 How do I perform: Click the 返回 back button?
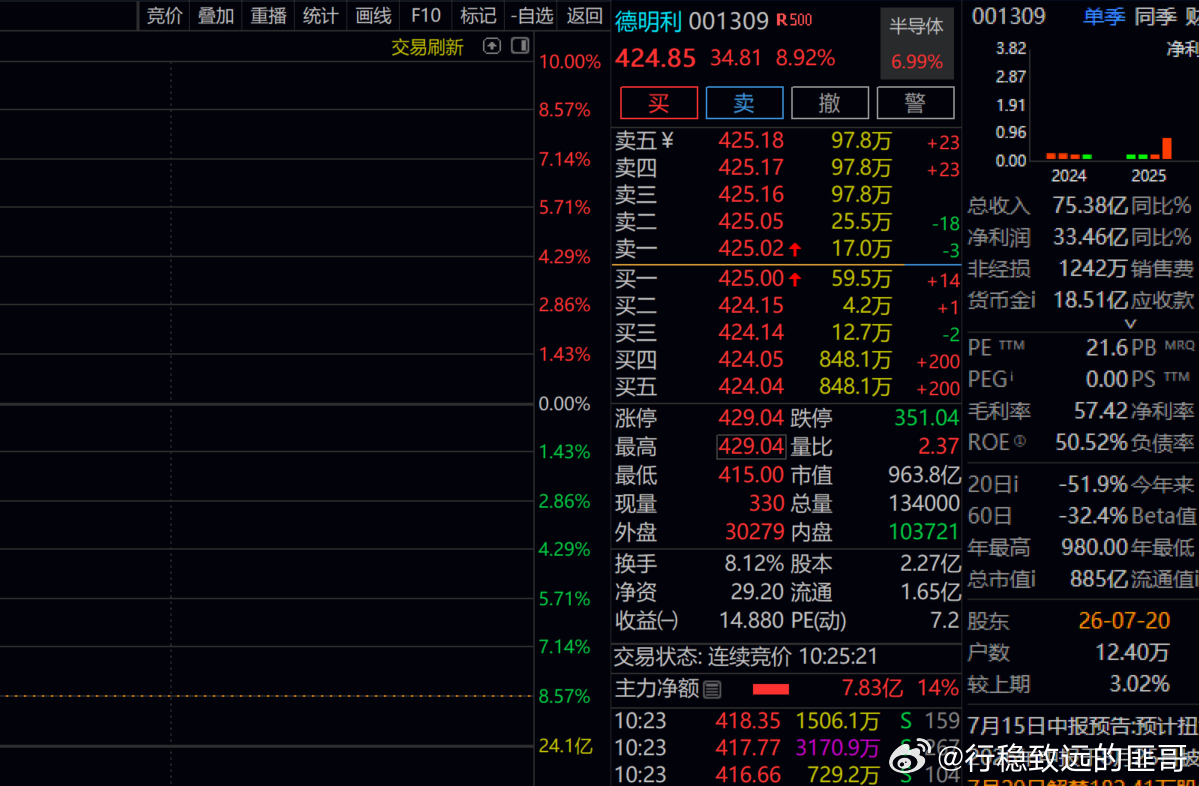(x=584, y=15)
